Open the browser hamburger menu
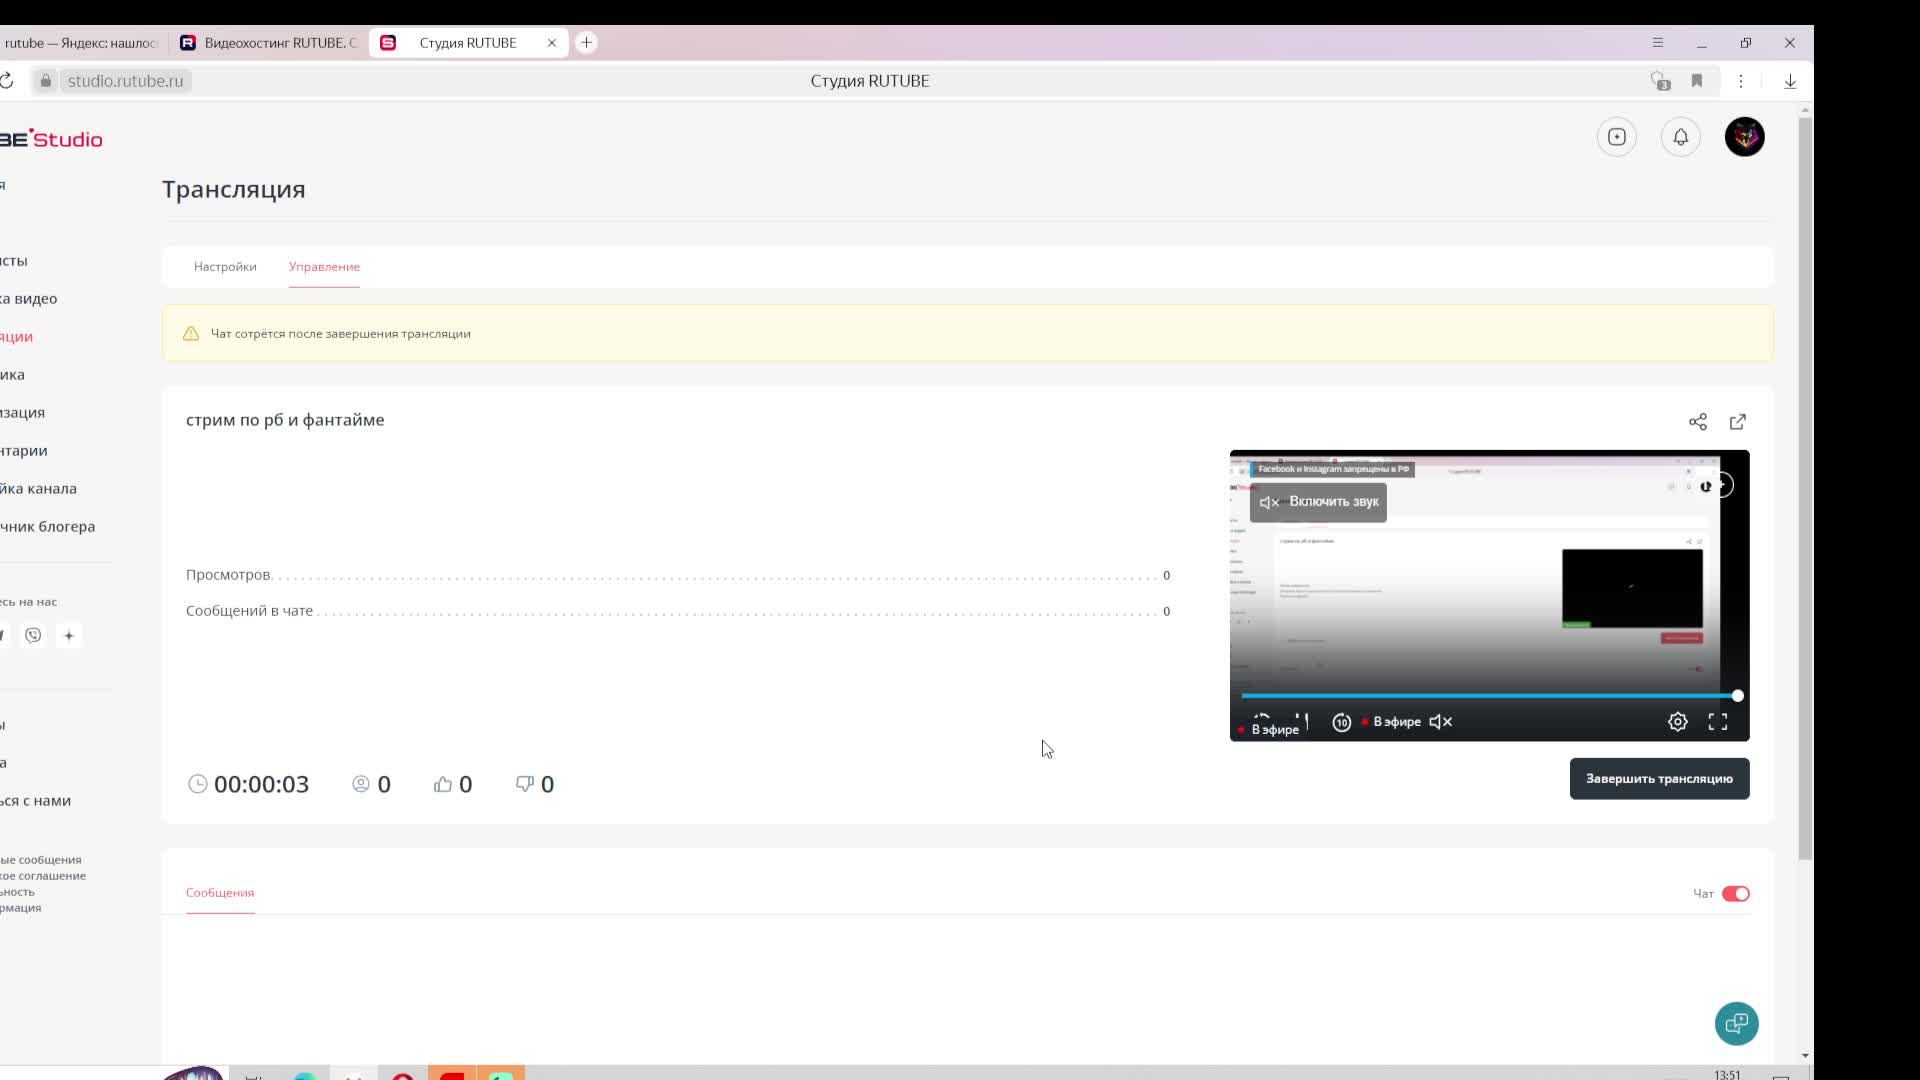Viewport: 1920px width, 1080px height. pyautogui.click(x=1658, y=43)
